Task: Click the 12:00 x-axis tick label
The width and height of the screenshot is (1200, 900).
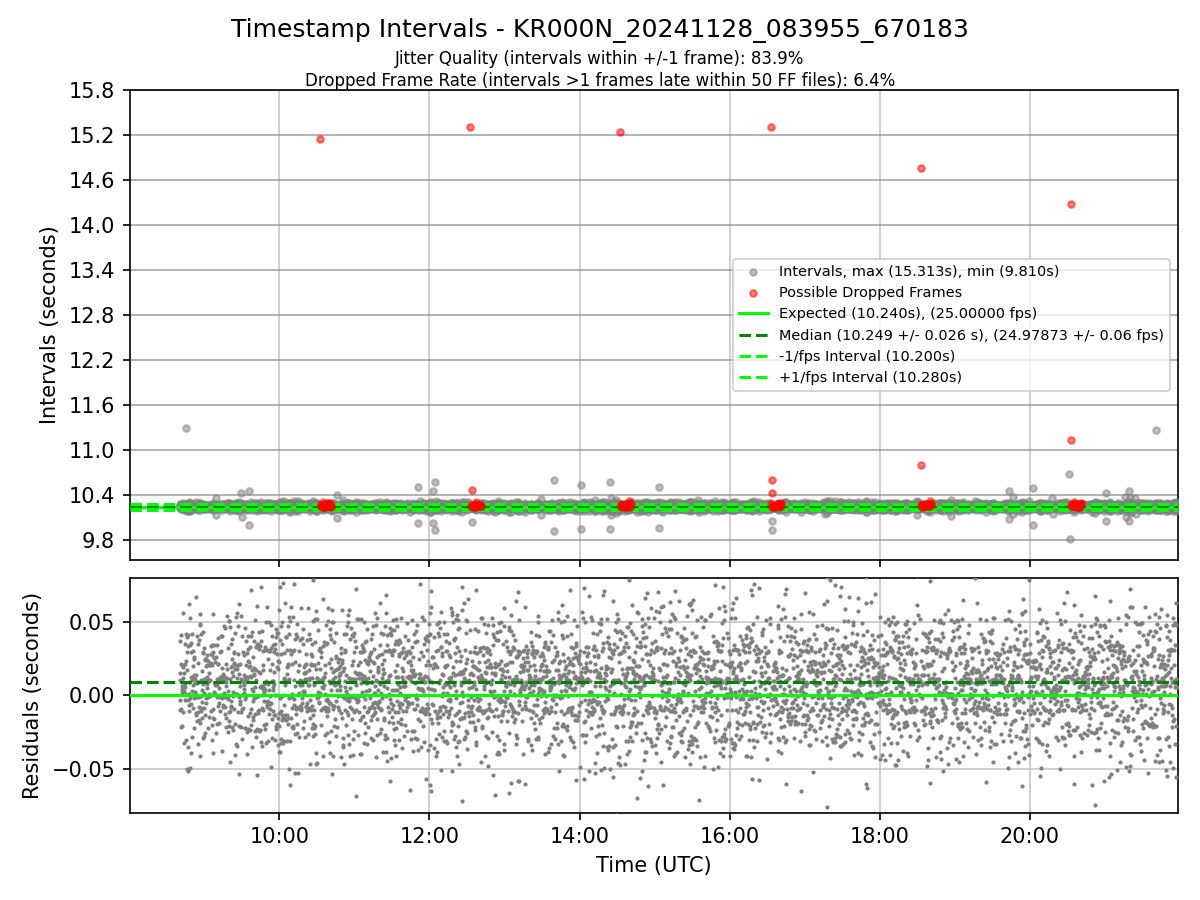Action: click(429, 834)
